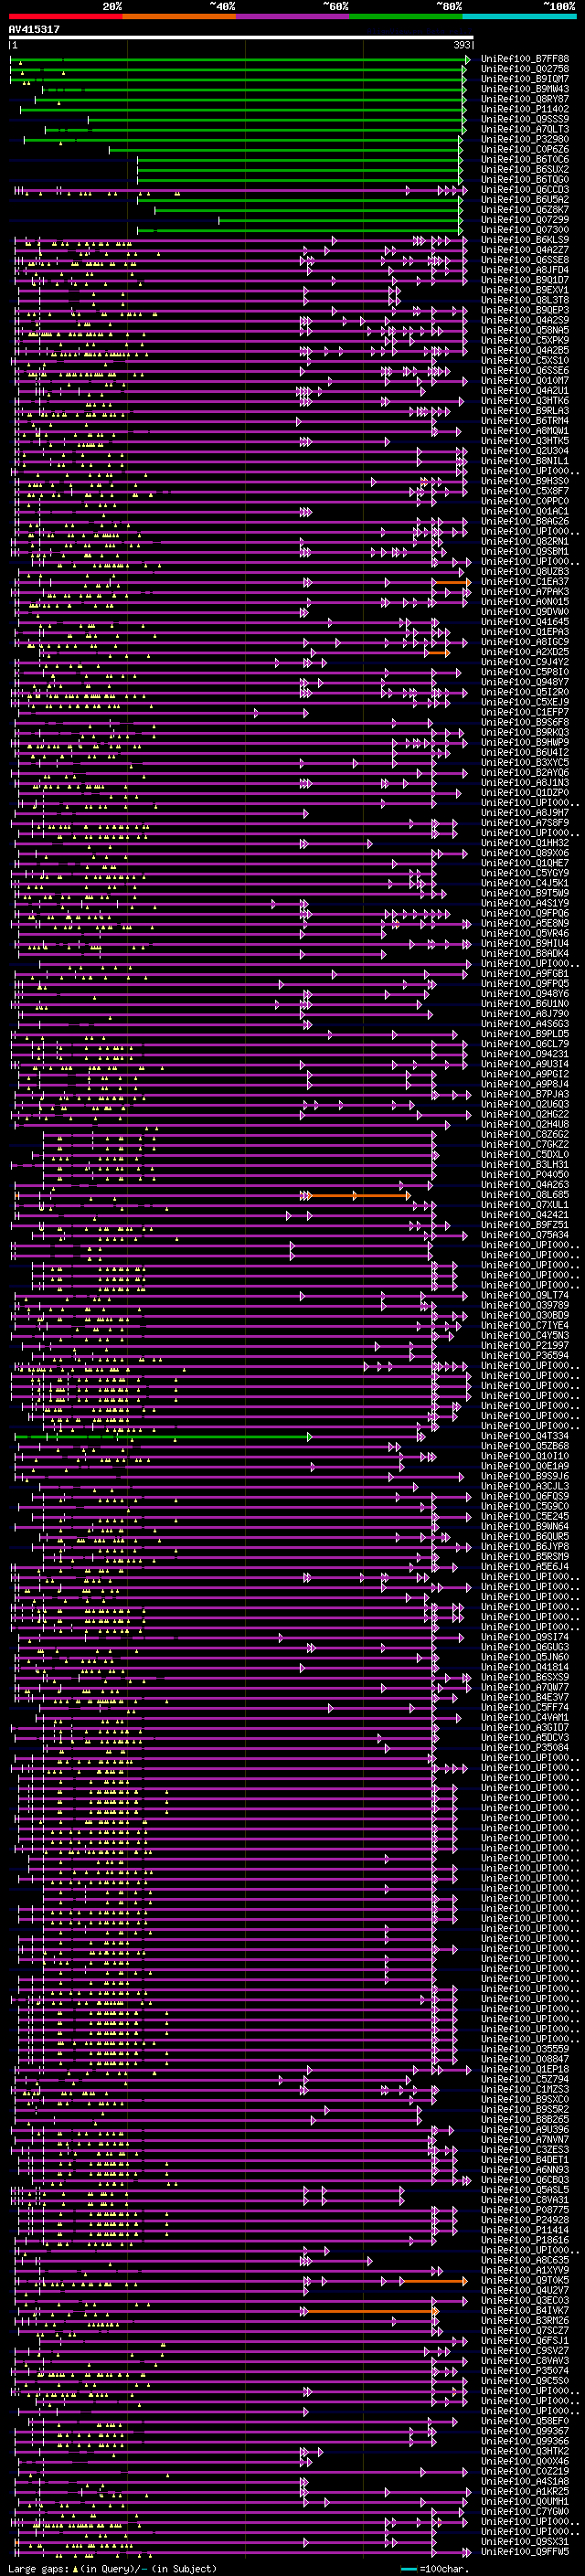Select the green ~80% identity legend color
This screenshot has height=2576, width=585.
tap(405, 16)
